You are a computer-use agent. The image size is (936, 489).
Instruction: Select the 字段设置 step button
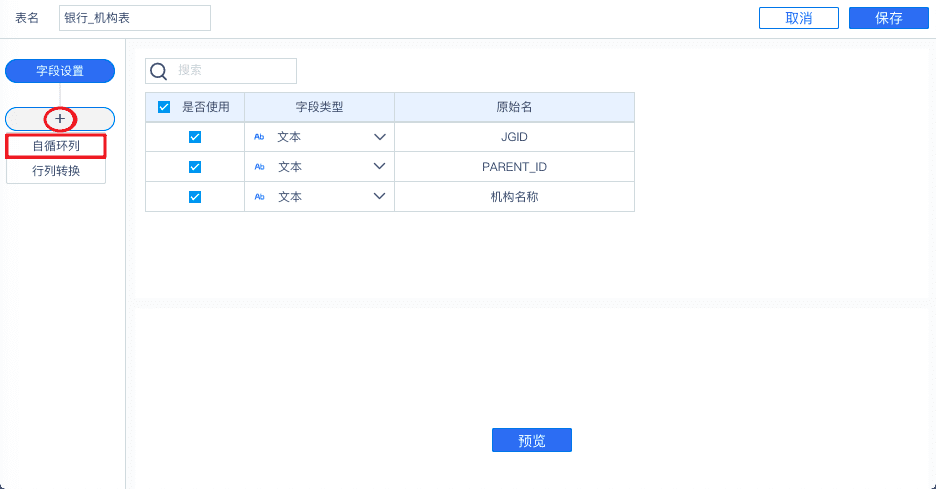(60, 71)
